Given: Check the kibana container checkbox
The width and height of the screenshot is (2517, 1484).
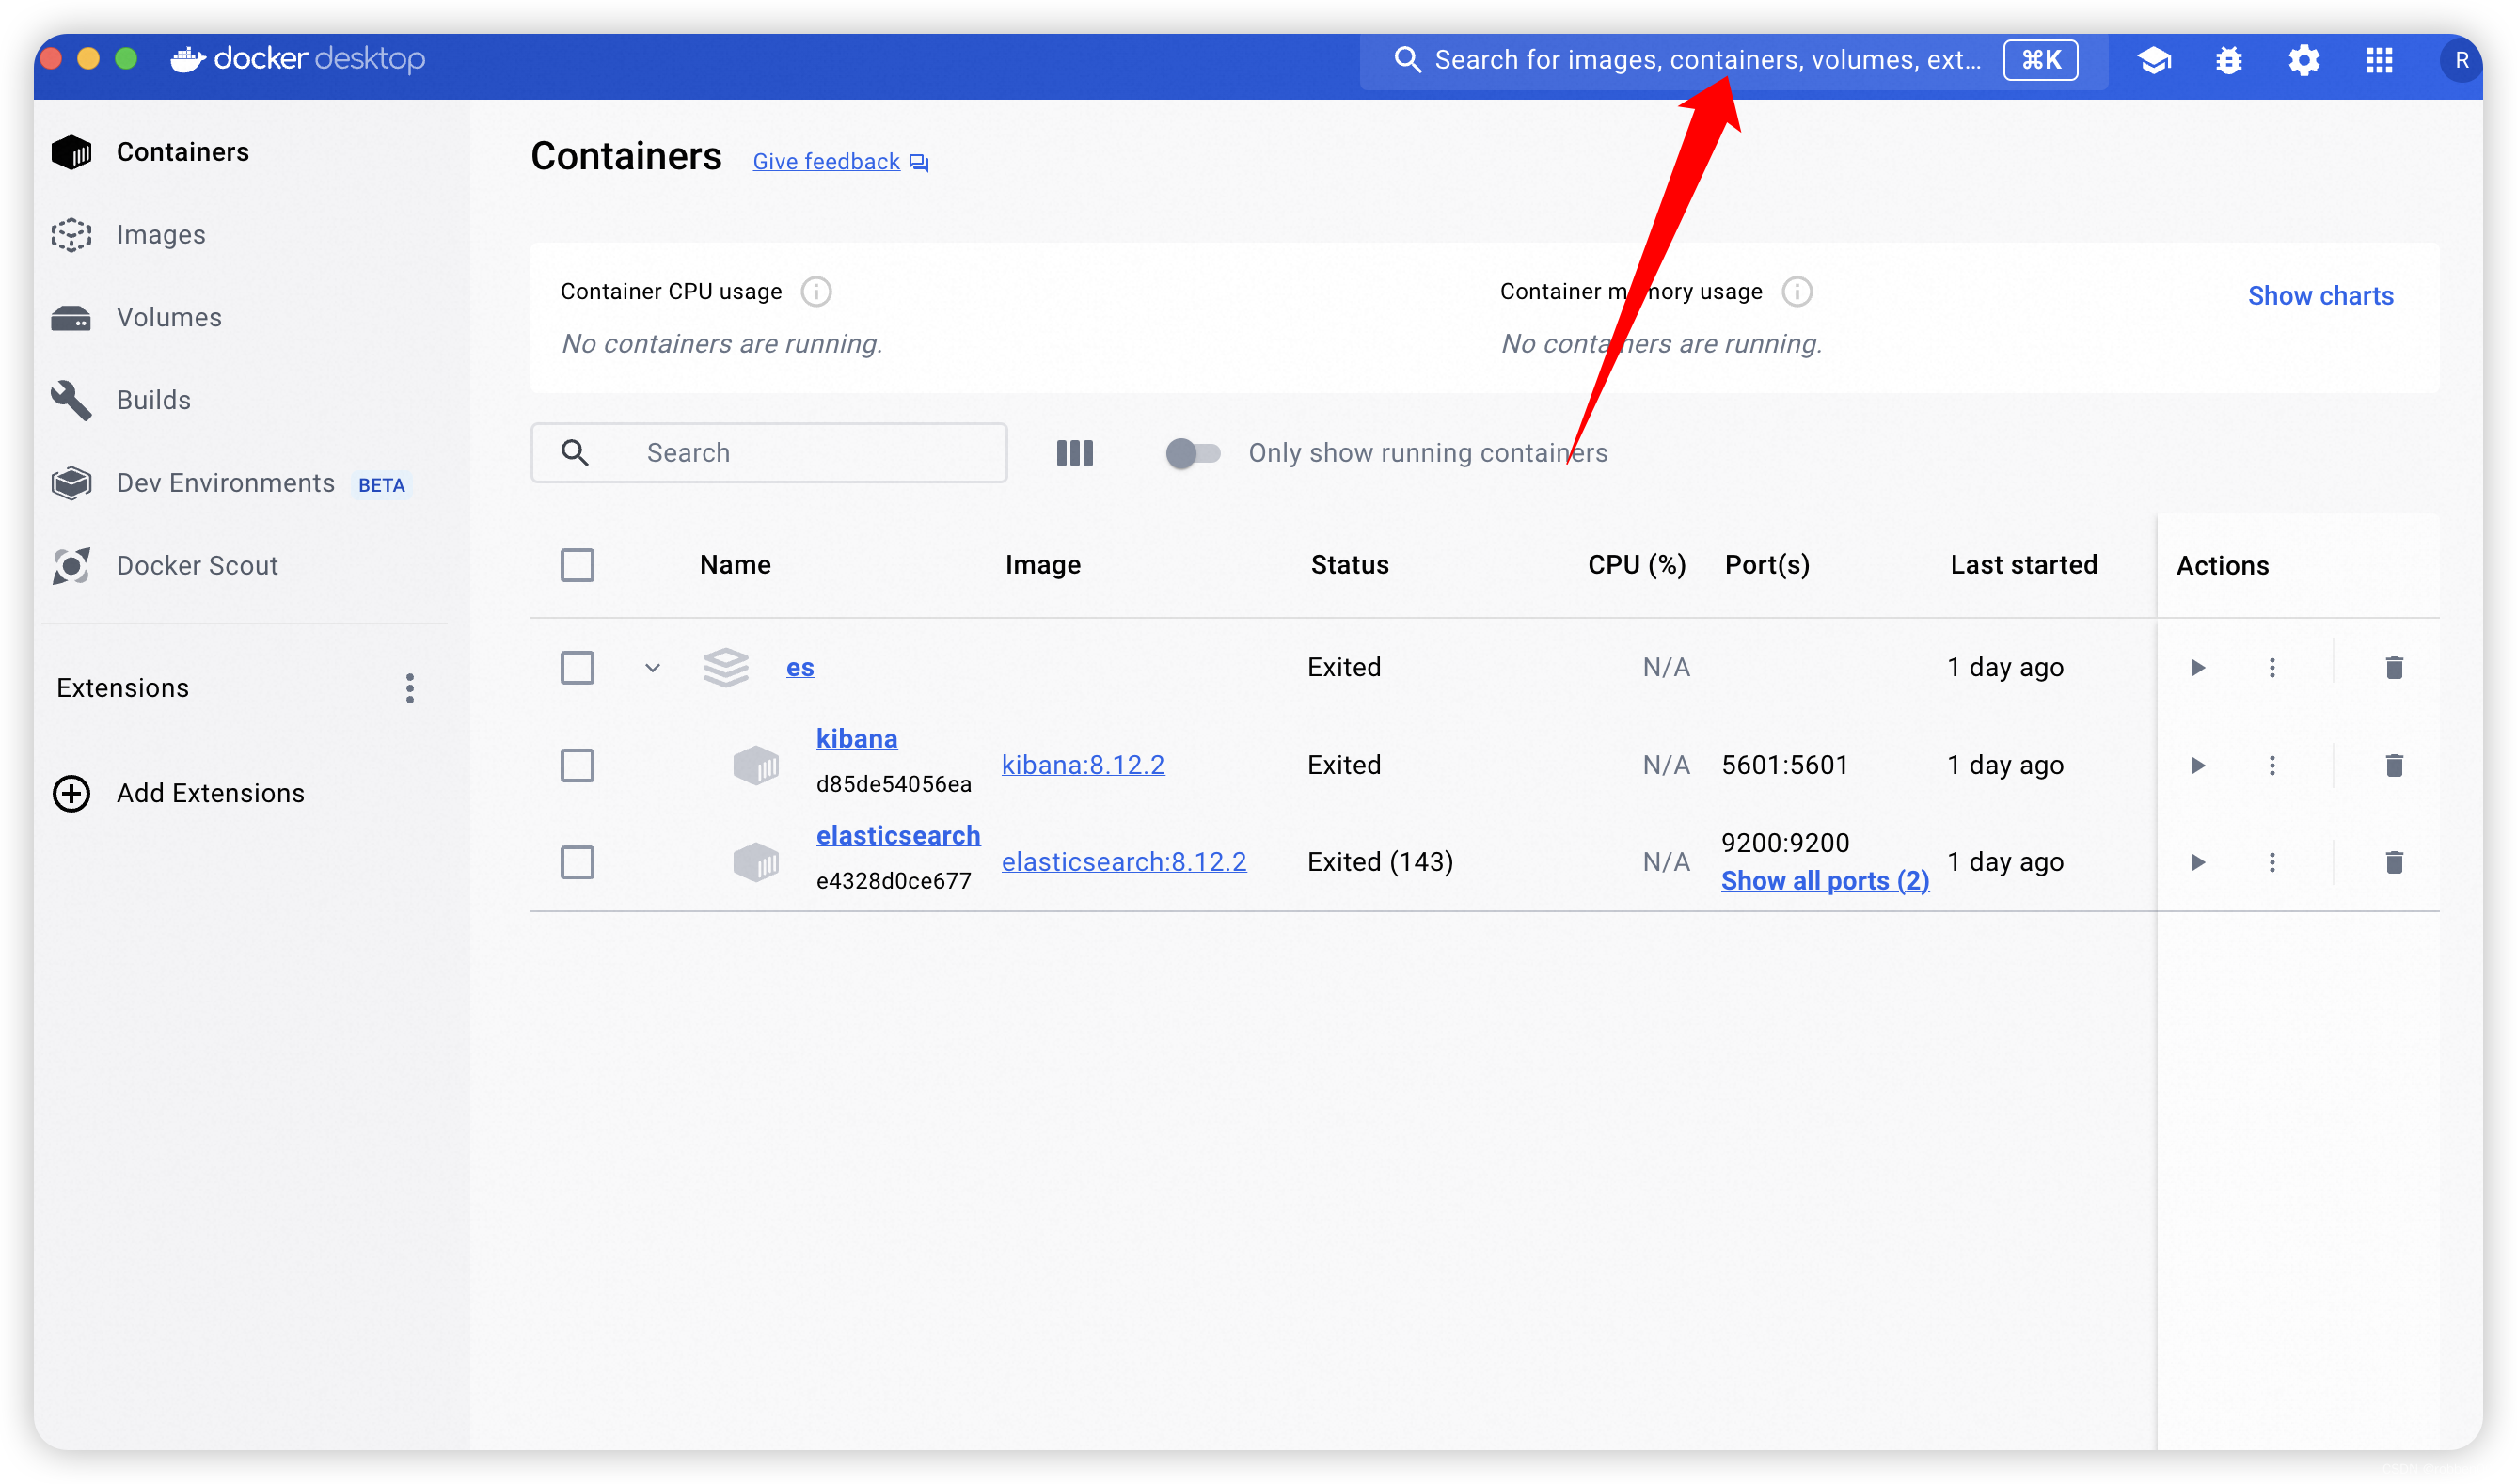Looking at the screenshot, I should coord(577,766).
